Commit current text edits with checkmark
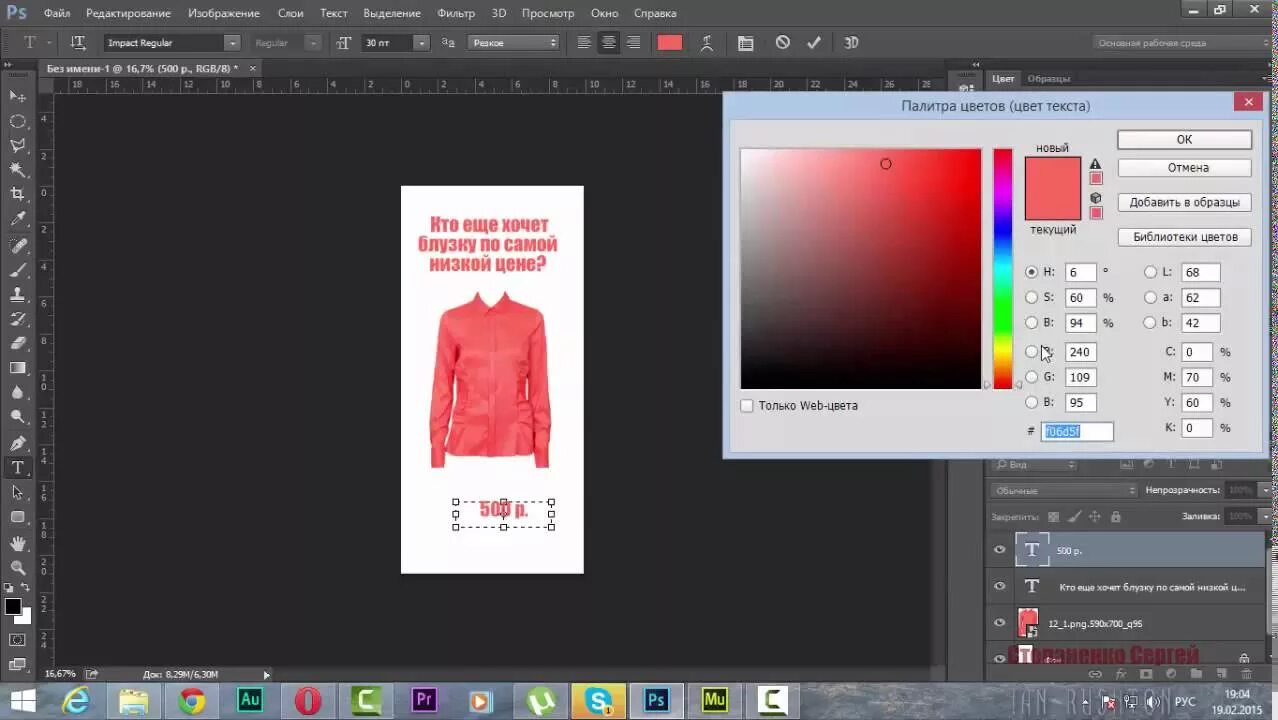The width and height of the screenshot is (1278, 720). 813,43
